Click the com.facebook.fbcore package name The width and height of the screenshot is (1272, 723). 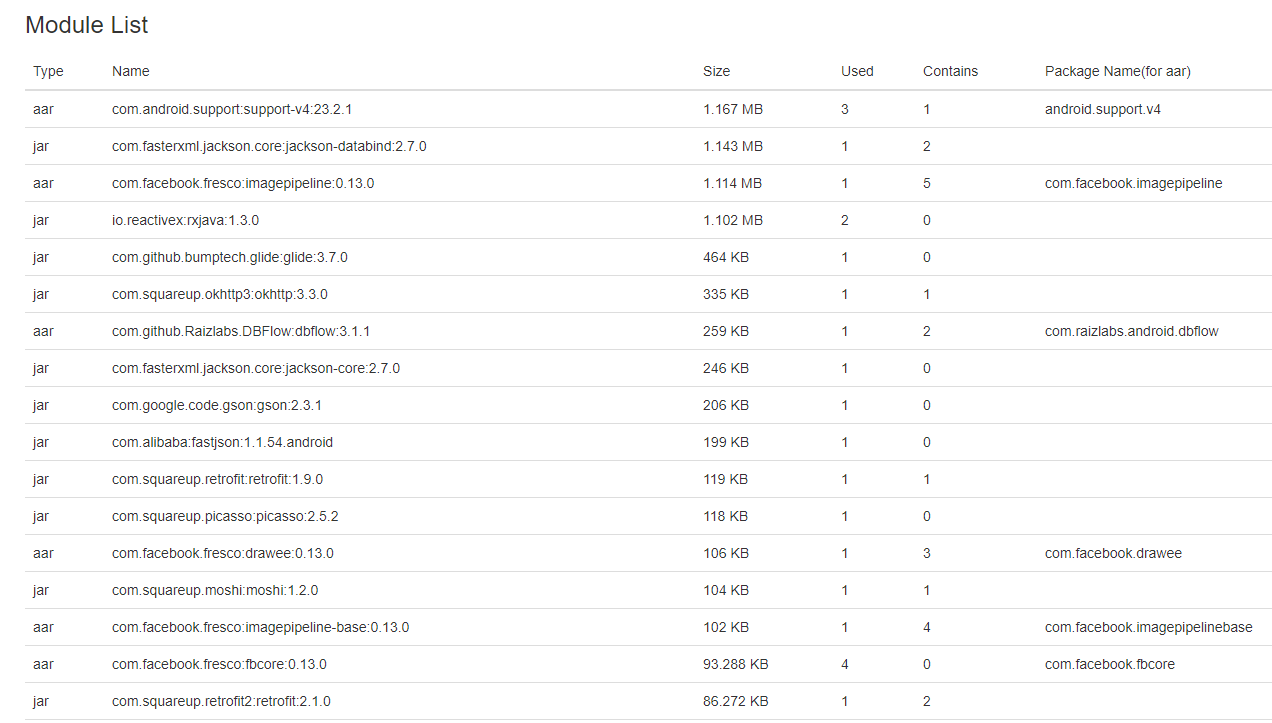pos(1110,664)
